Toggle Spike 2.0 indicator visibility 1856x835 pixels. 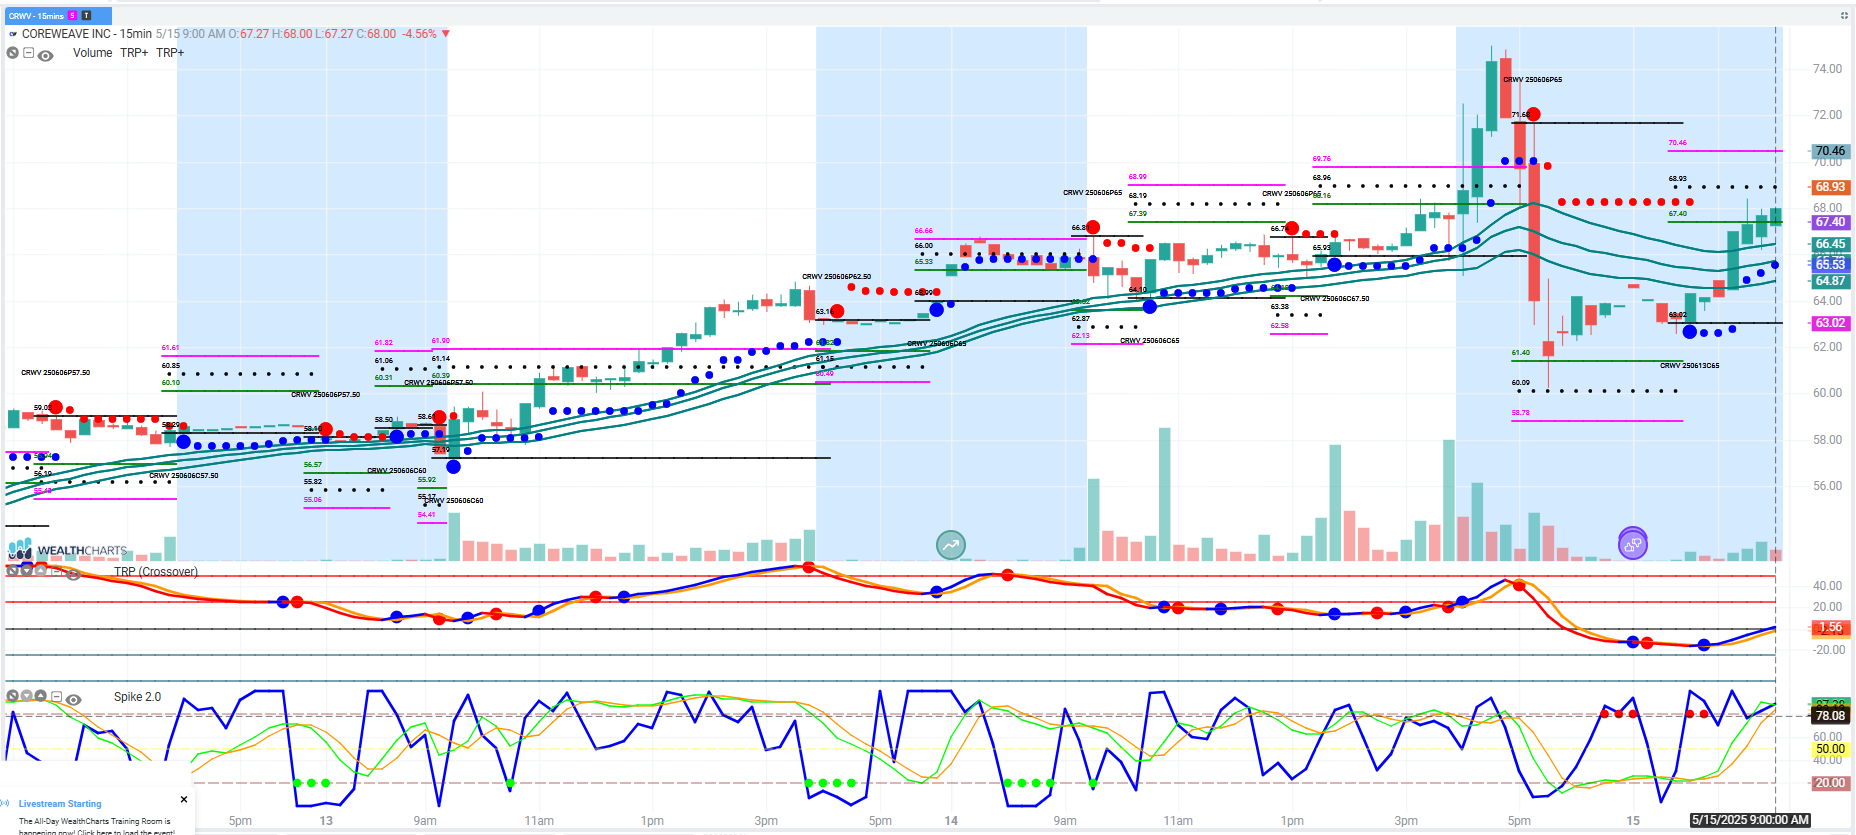point(73,700)
